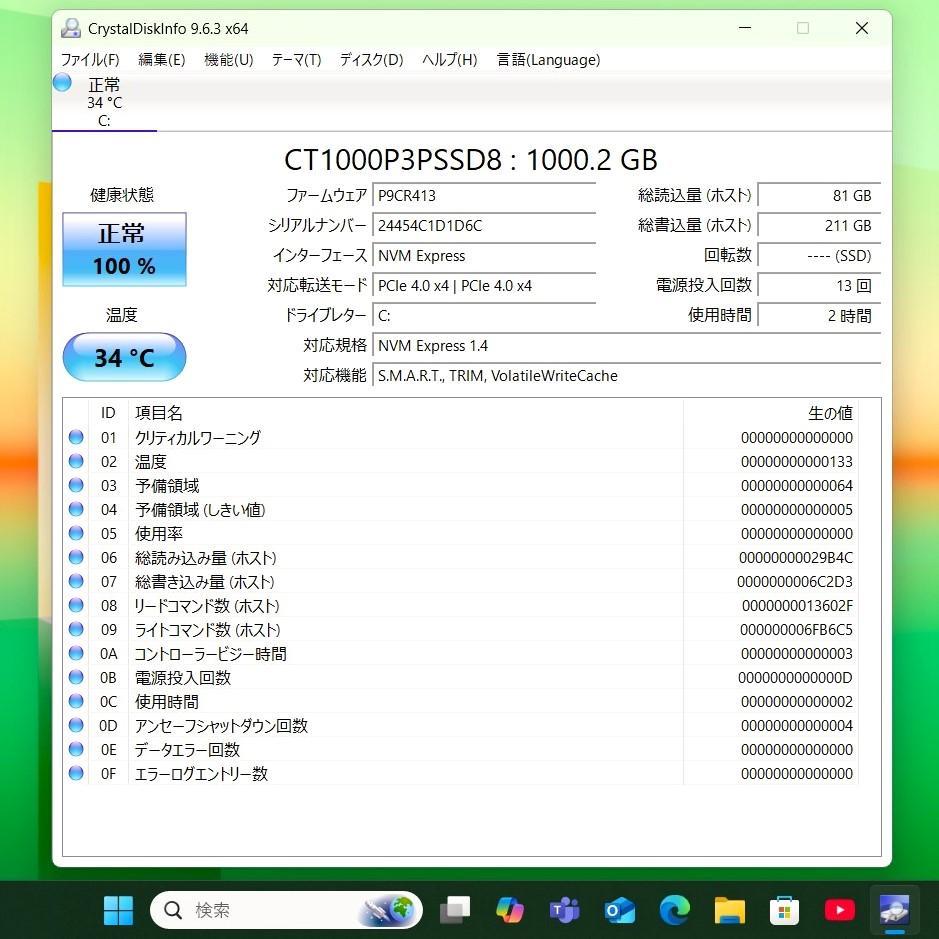The width and height of the screenshot is (939, 939).
Task: Click raw value 0000000029B4C
Action: [796, 558]
